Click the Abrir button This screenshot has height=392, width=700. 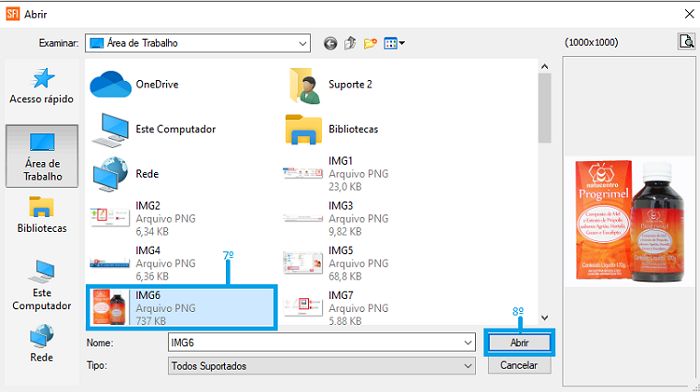[519, 343]
